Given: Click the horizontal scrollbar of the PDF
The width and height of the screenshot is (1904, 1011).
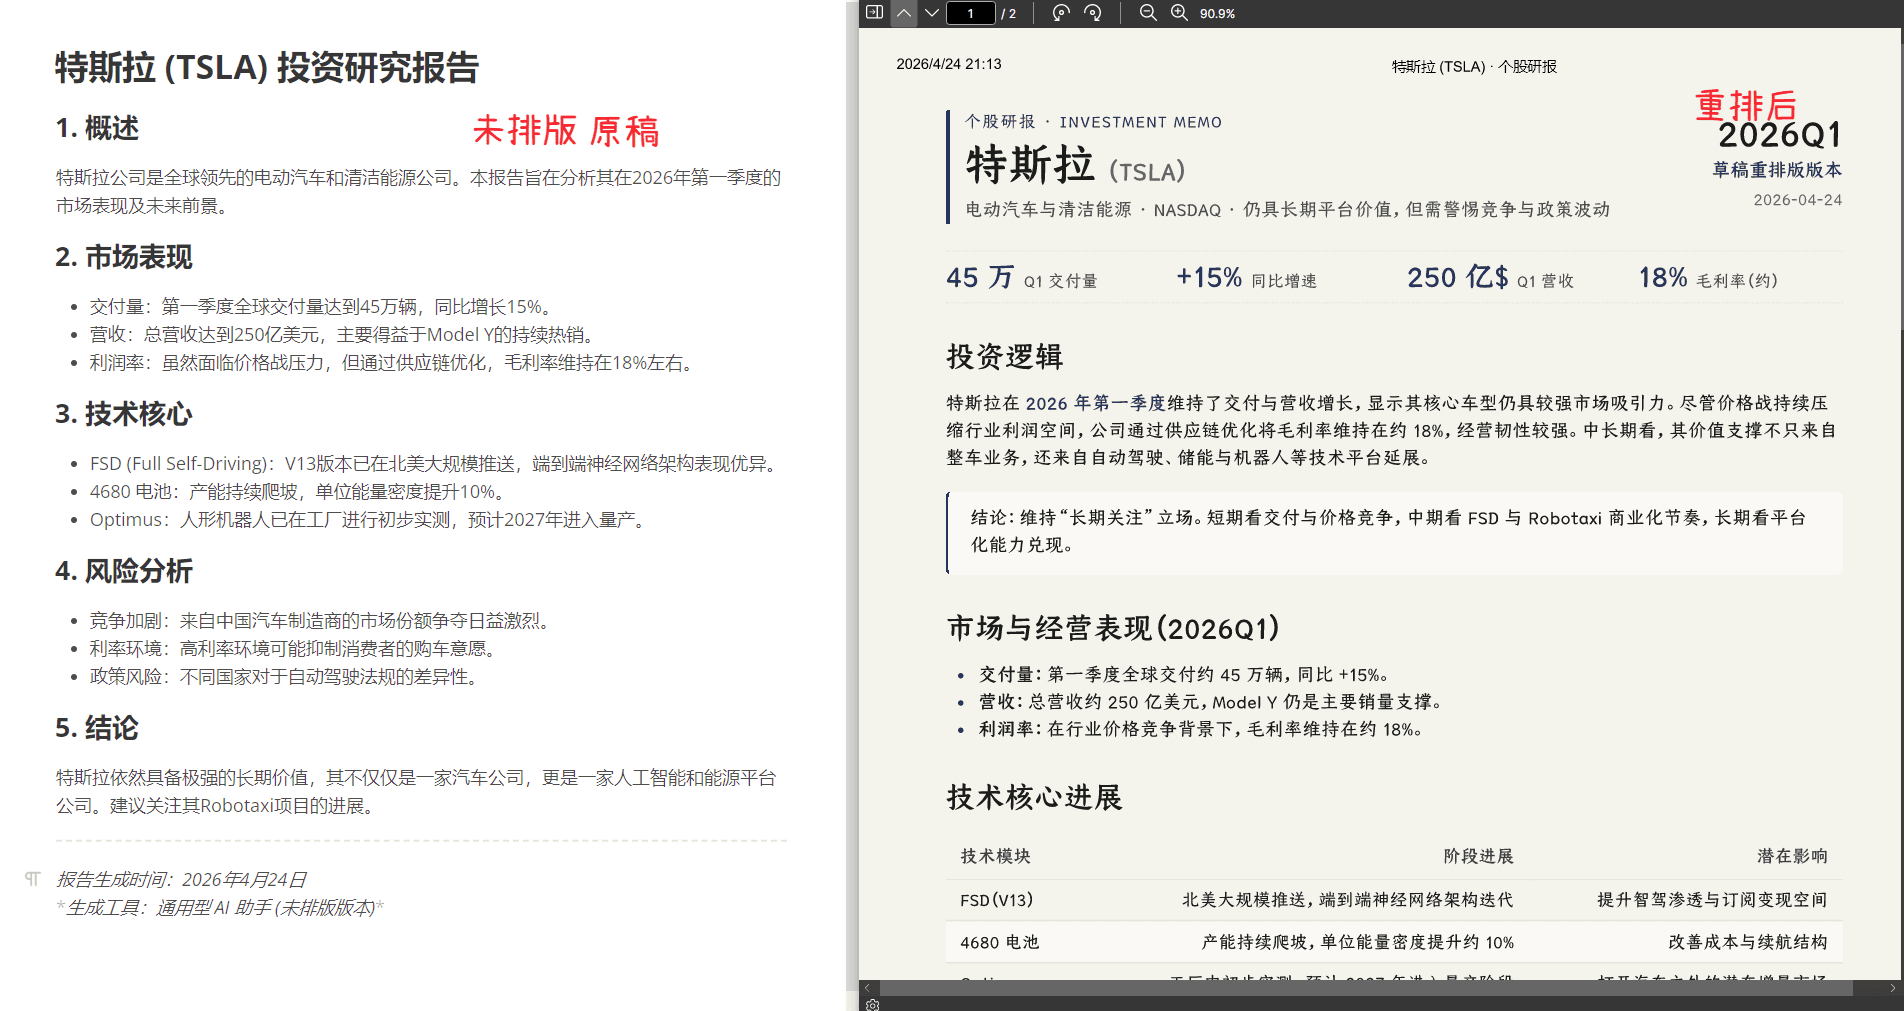Looking at the screenshot, I should [x=1366, y=988].
